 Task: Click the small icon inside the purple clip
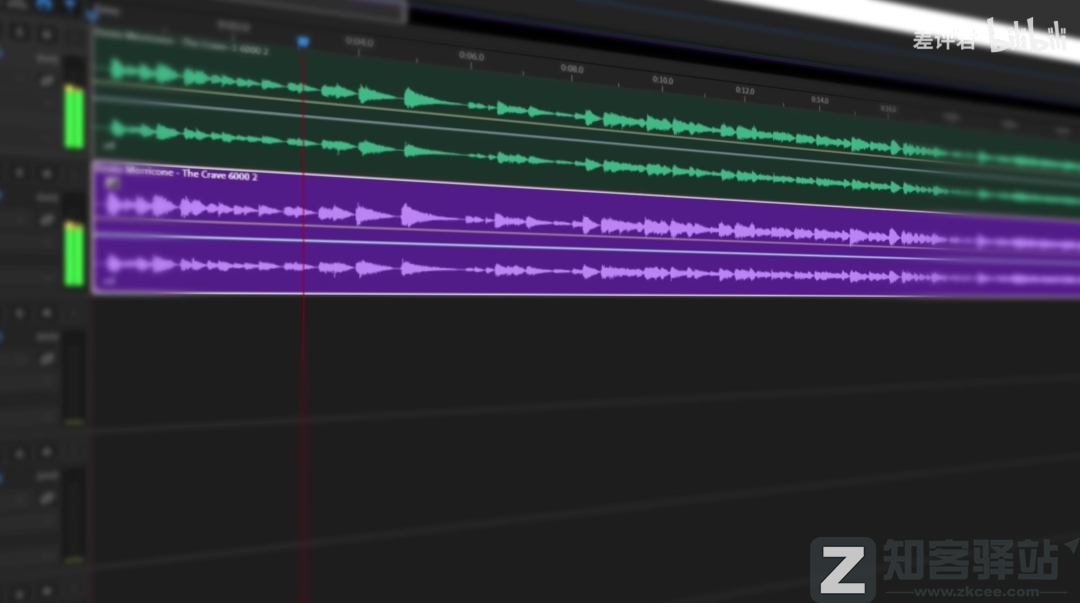(112, 183)
